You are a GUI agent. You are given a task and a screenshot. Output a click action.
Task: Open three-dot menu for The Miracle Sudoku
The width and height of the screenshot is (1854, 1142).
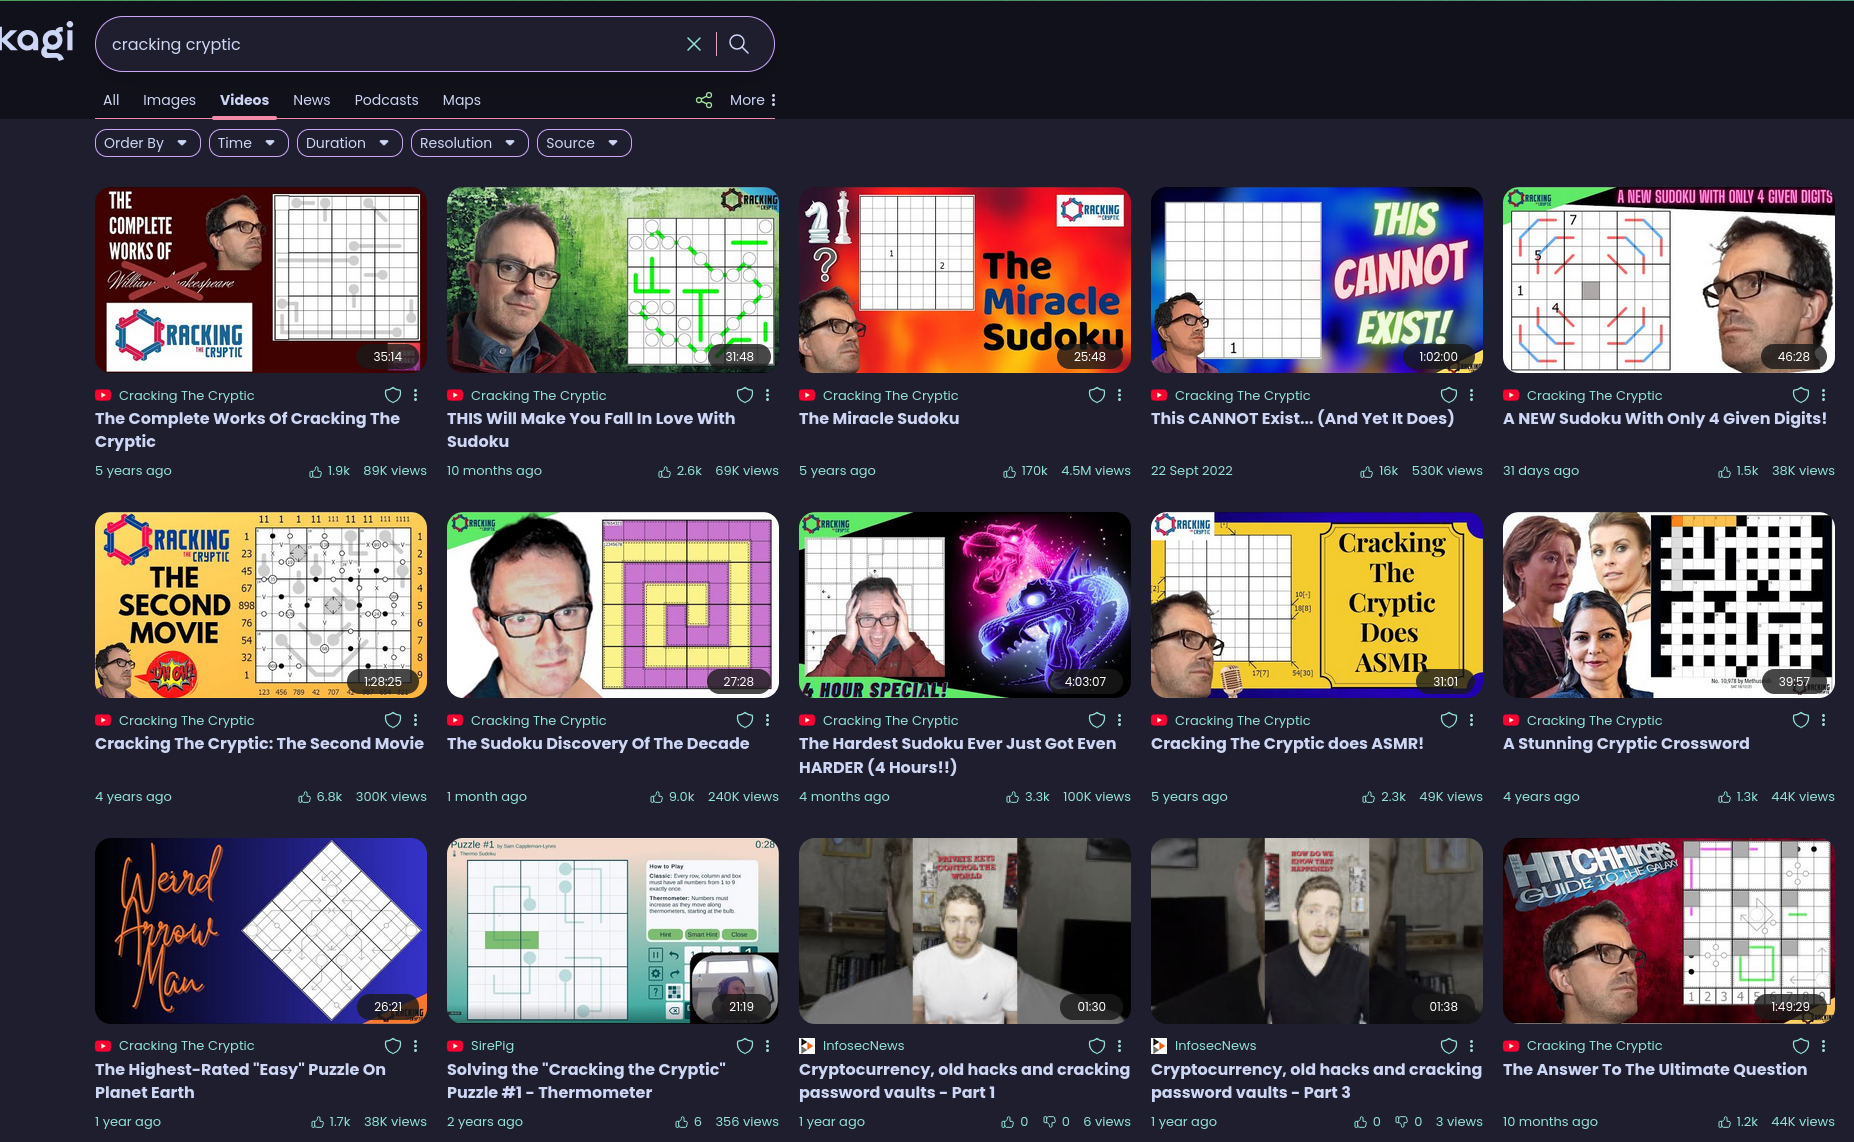1119,395
